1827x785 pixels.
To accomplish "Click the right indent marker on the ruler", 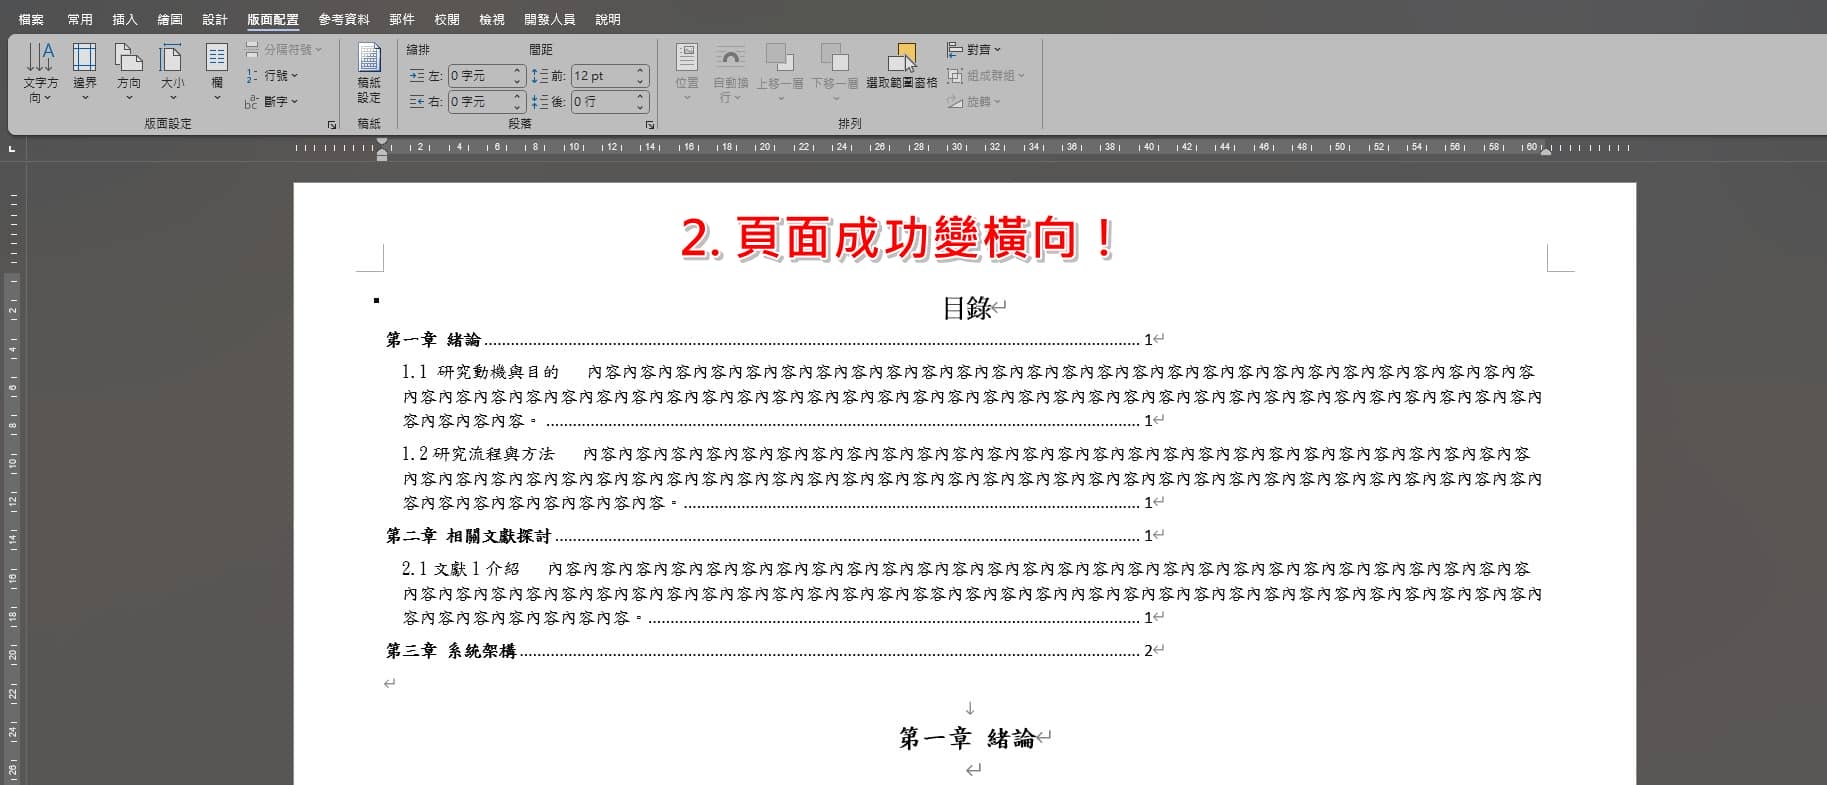I will [x=1546, y=150].
